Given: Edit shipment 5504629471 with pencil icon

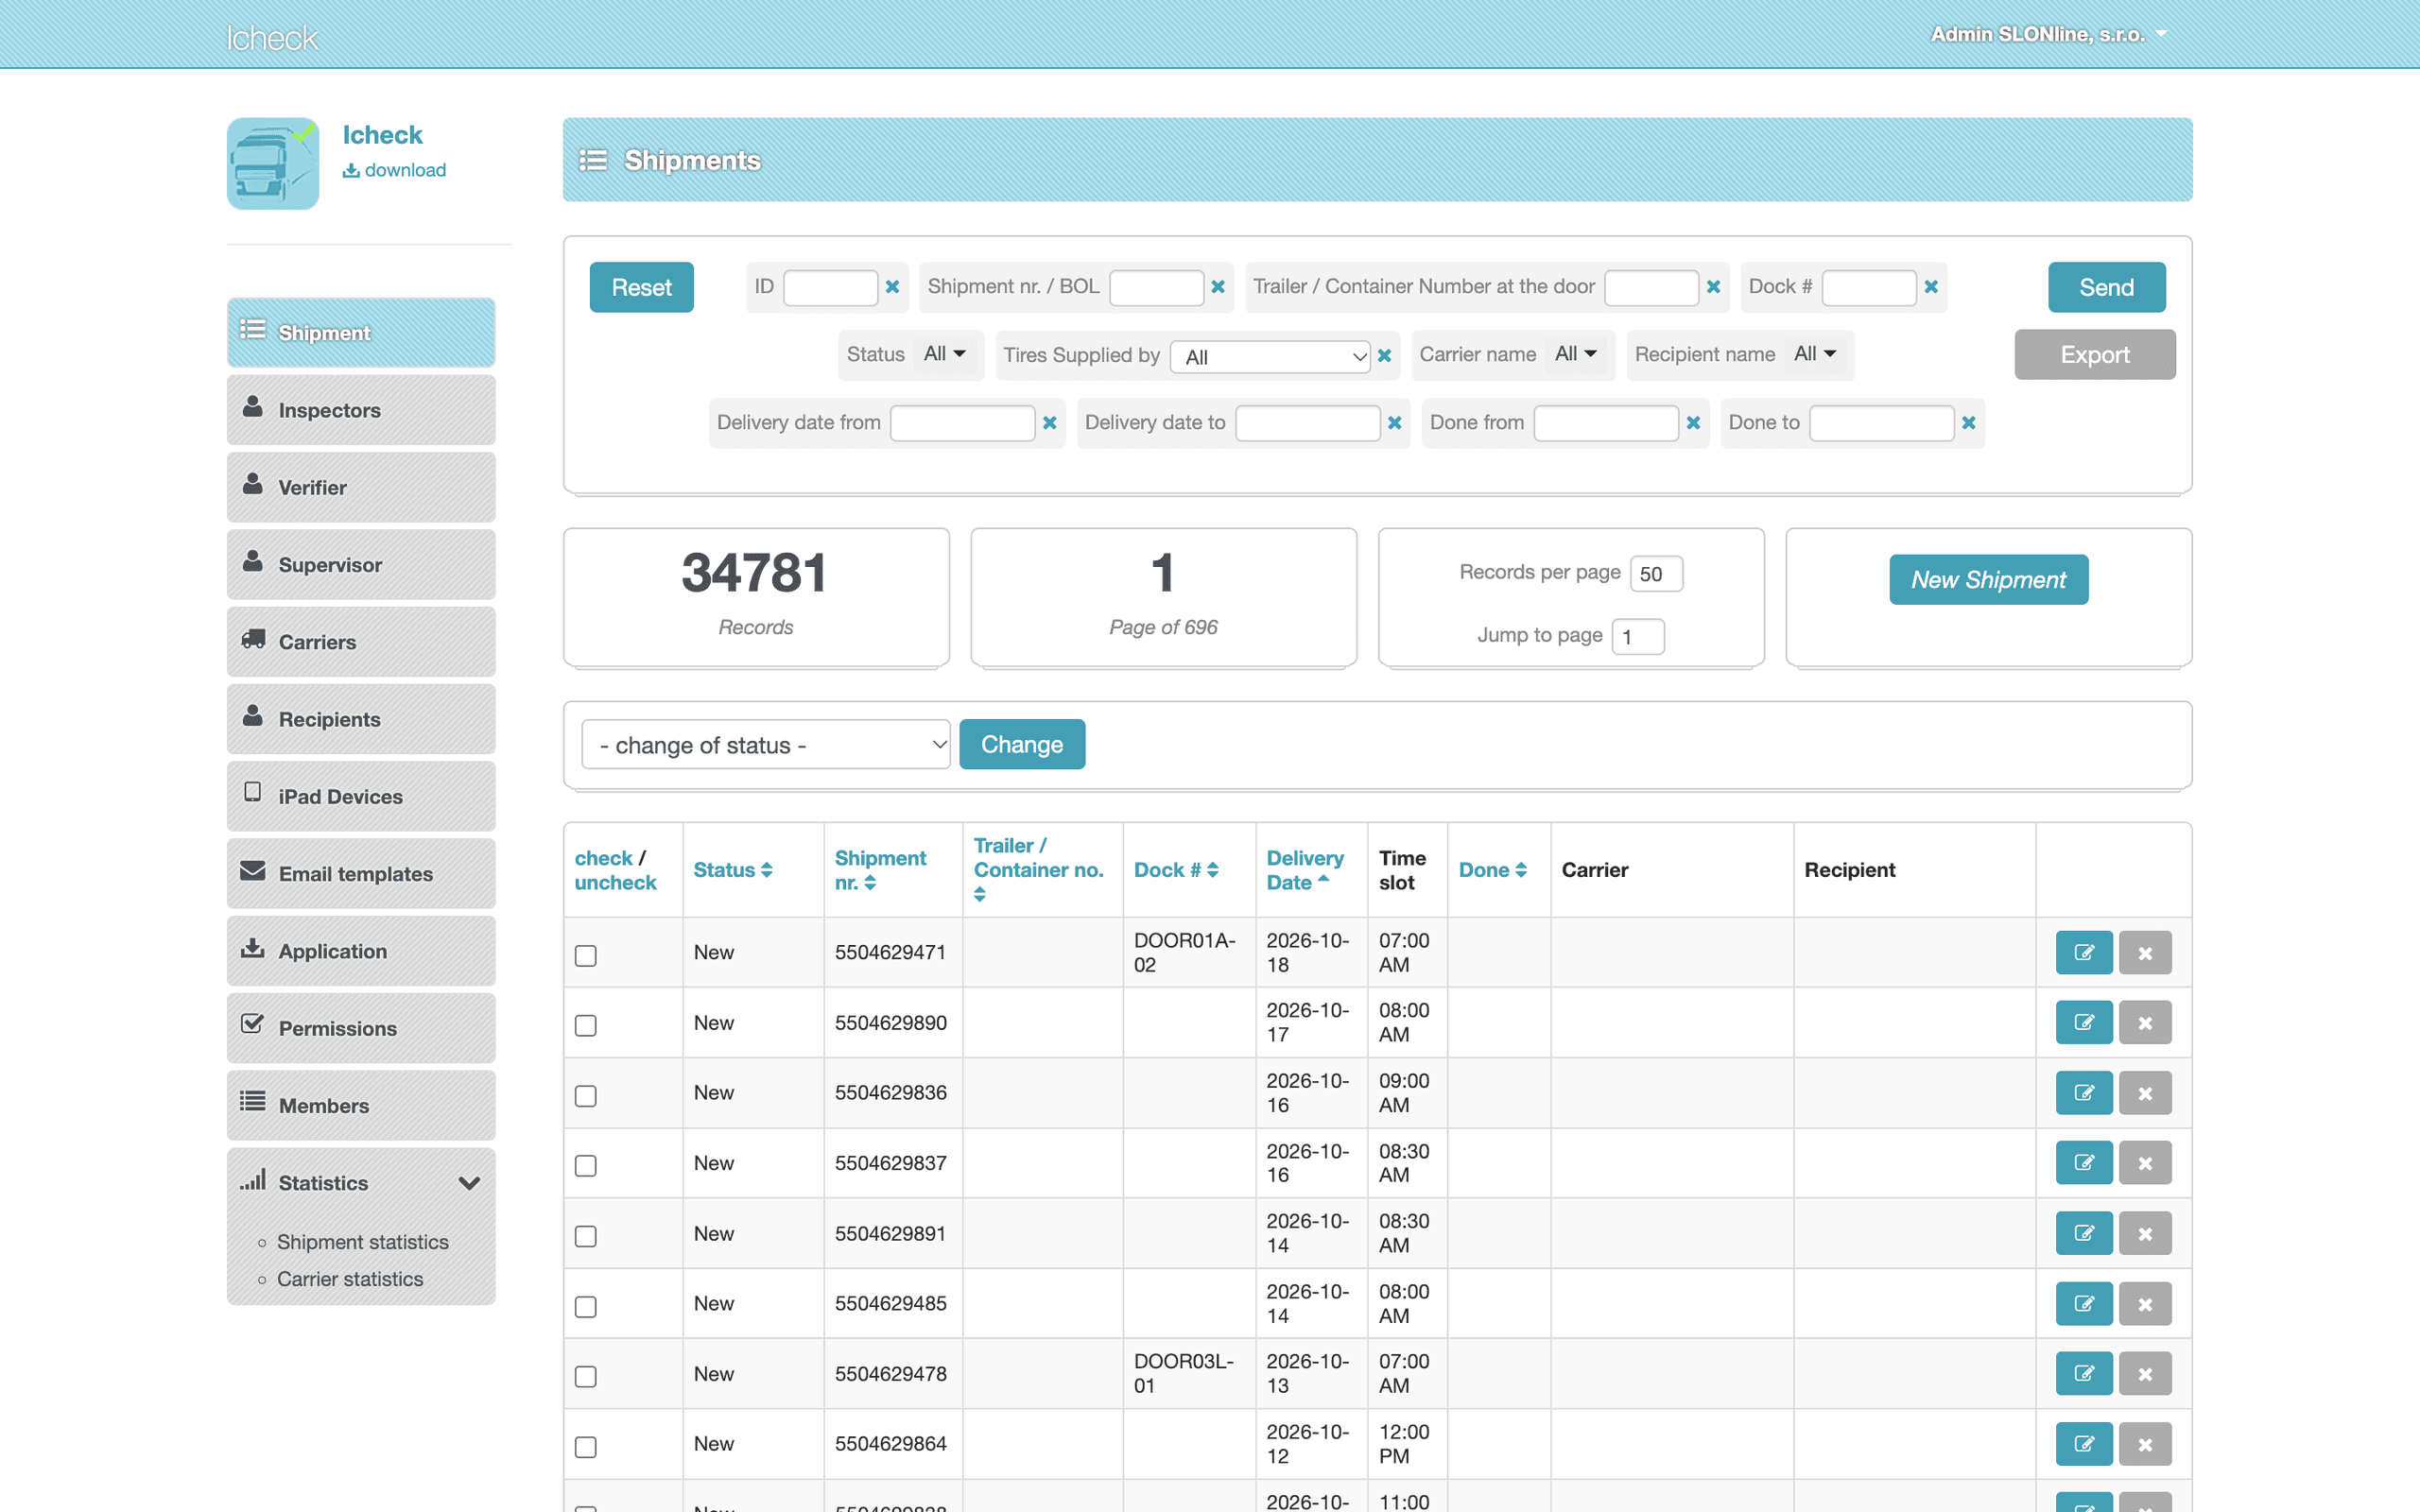Looking at the screenshot, I should (x=2083, y=952).
